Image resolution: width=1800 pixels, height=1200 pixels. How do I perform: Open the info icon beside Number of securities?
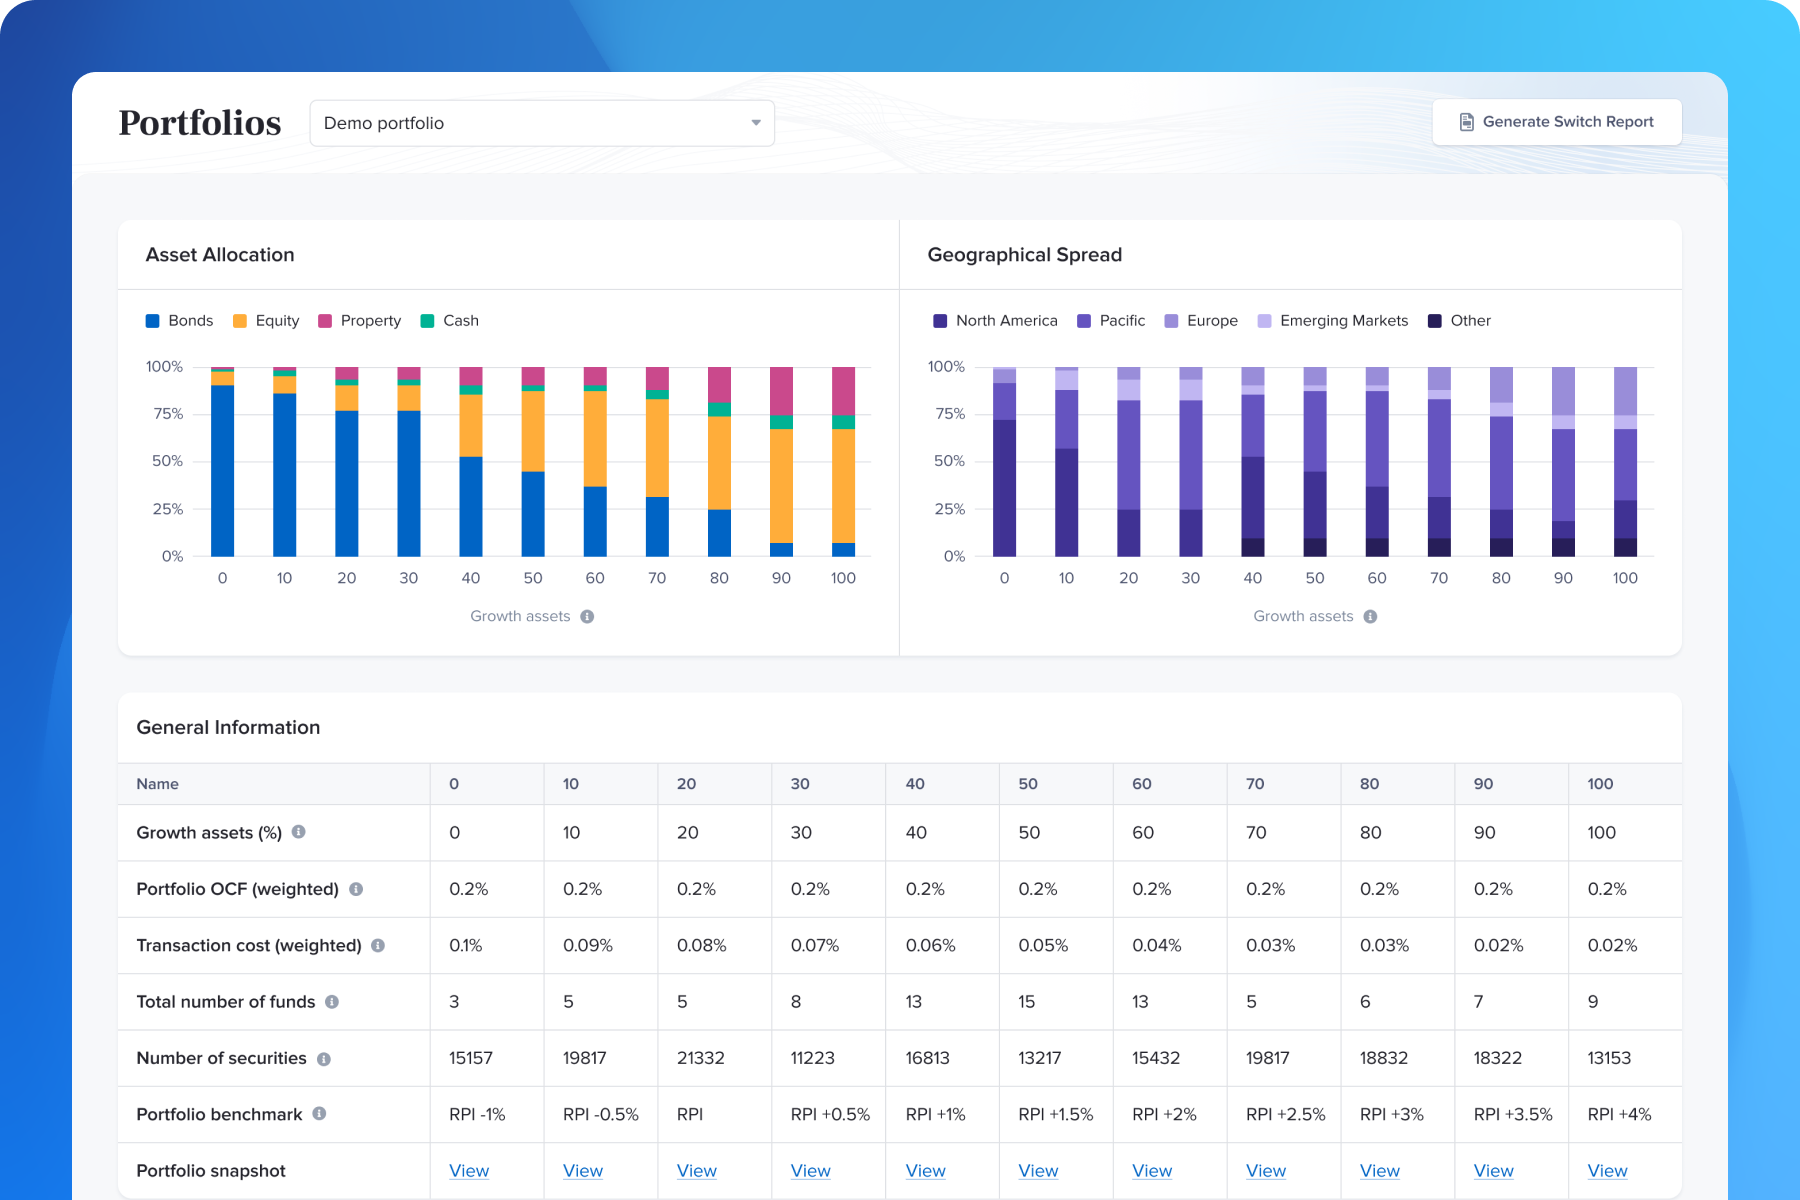325,1058
